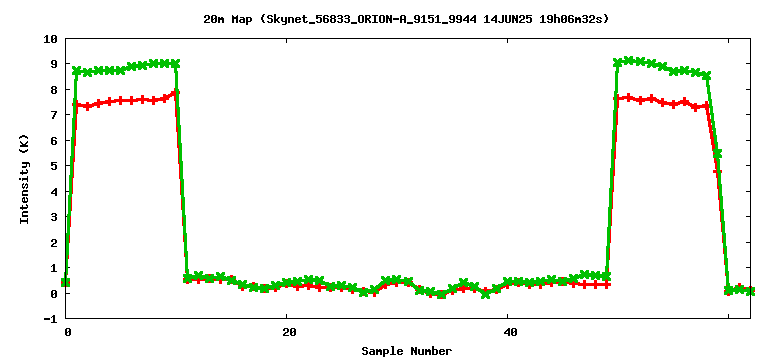Click the green marker at sample 30 bump
This screenshot has height=360, width=768.
click(397, 279)
